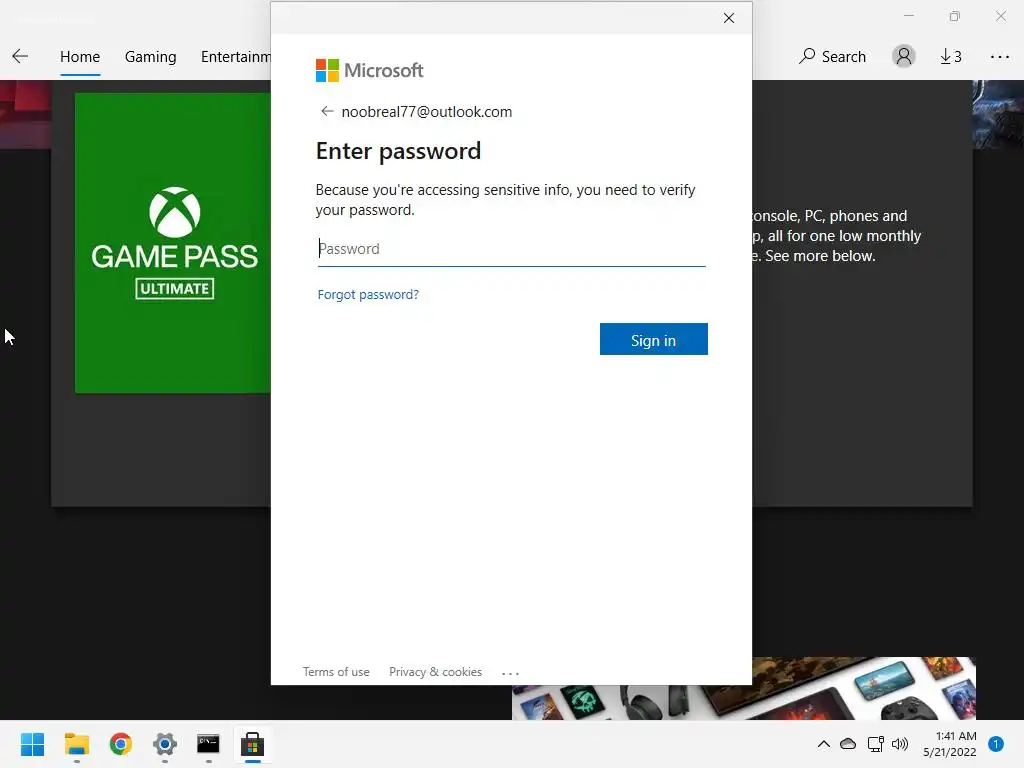Open Settings gear from taskbar
Screen dimensions: 1024x768
click(165, 744)
